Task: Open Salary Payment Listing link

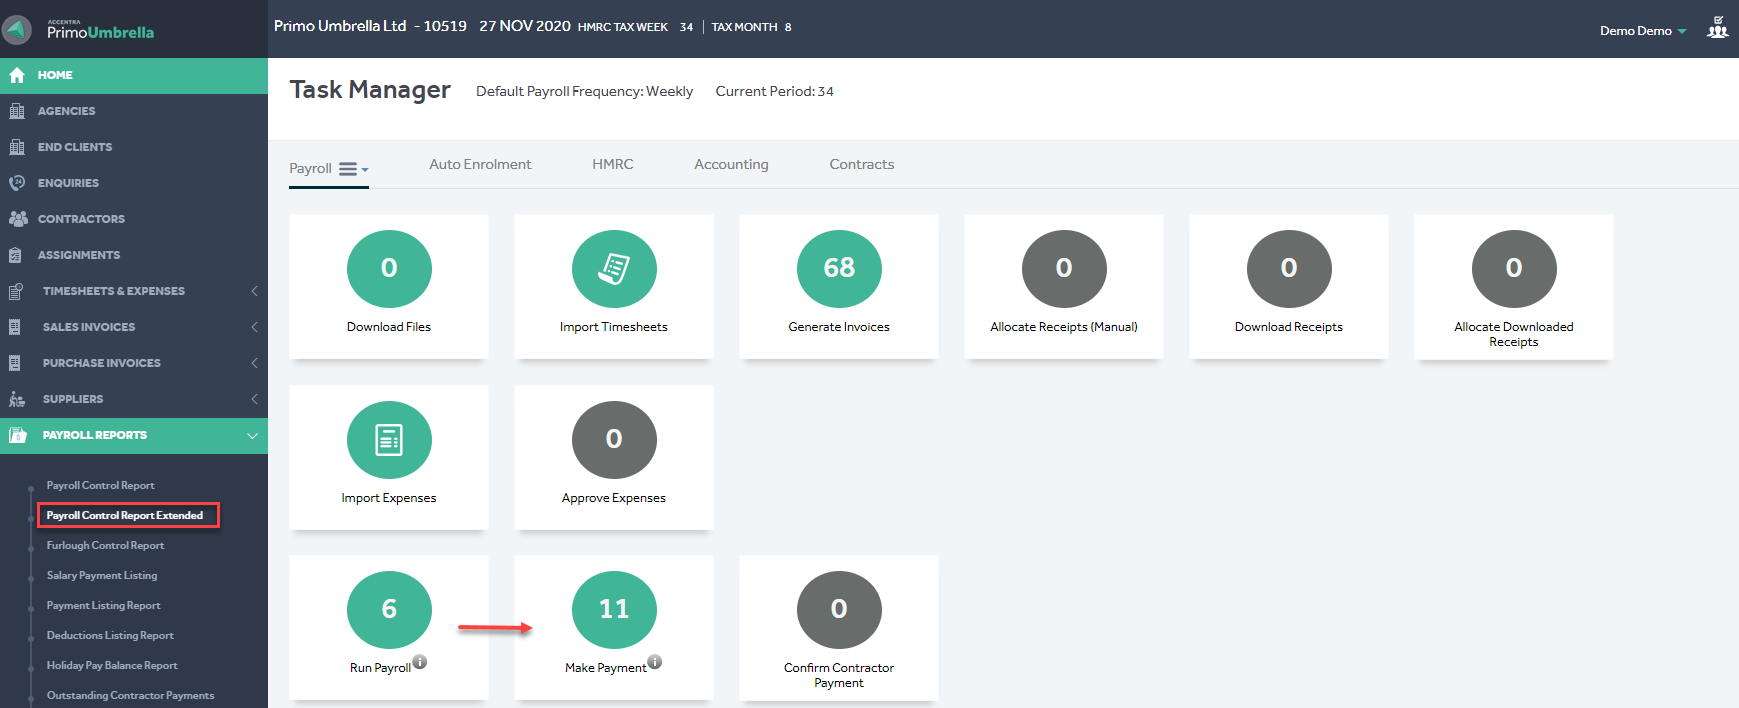Action: 102,576
